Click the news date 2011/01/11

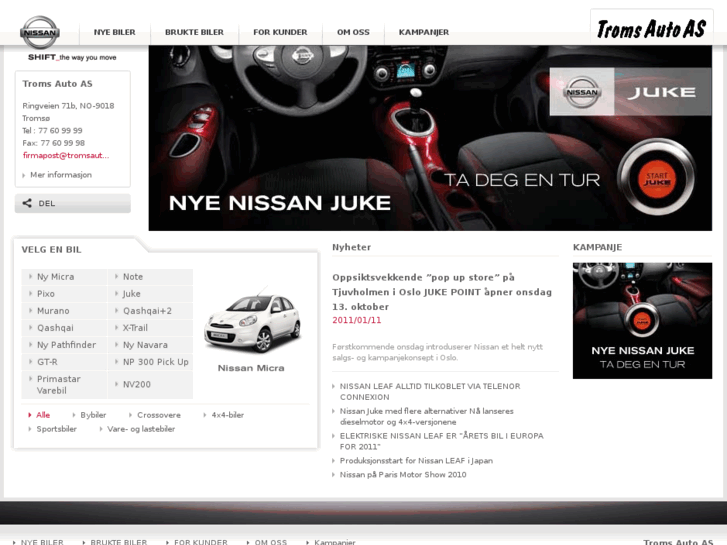(357, 320)
